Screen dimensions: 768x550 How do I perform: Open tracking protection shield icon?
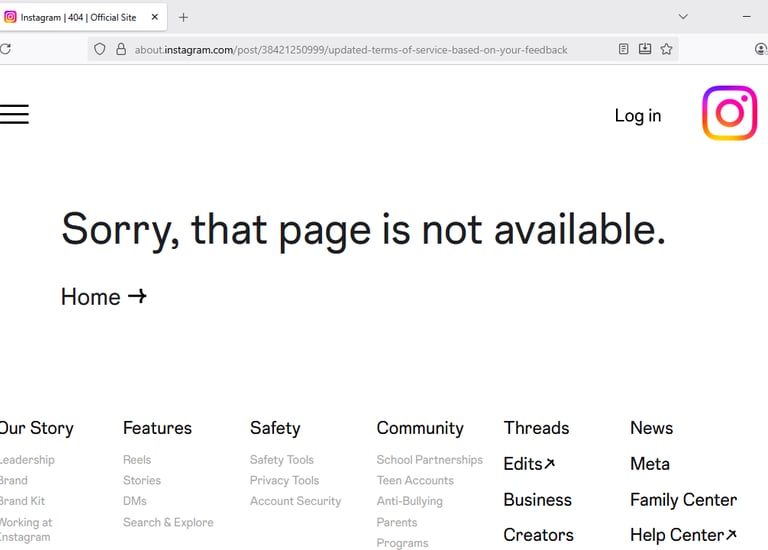99,49
